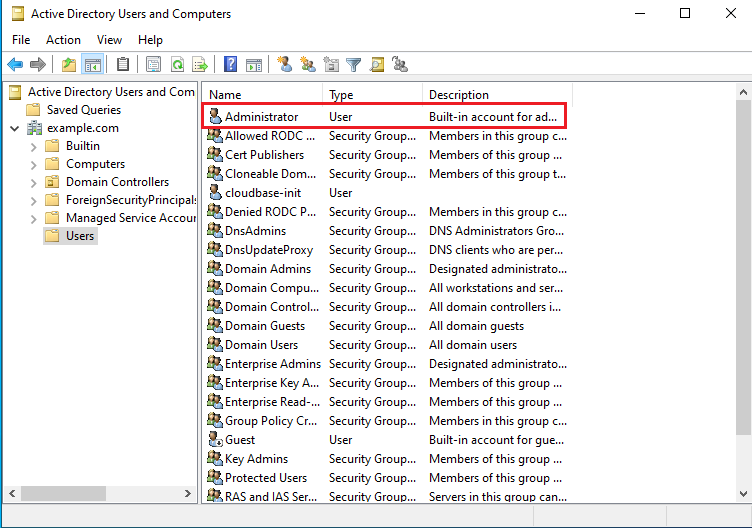Image resolution: width=752 pixels, height=528 pixels.
Task: Open the Help menu
Action: tap(150, 40)
